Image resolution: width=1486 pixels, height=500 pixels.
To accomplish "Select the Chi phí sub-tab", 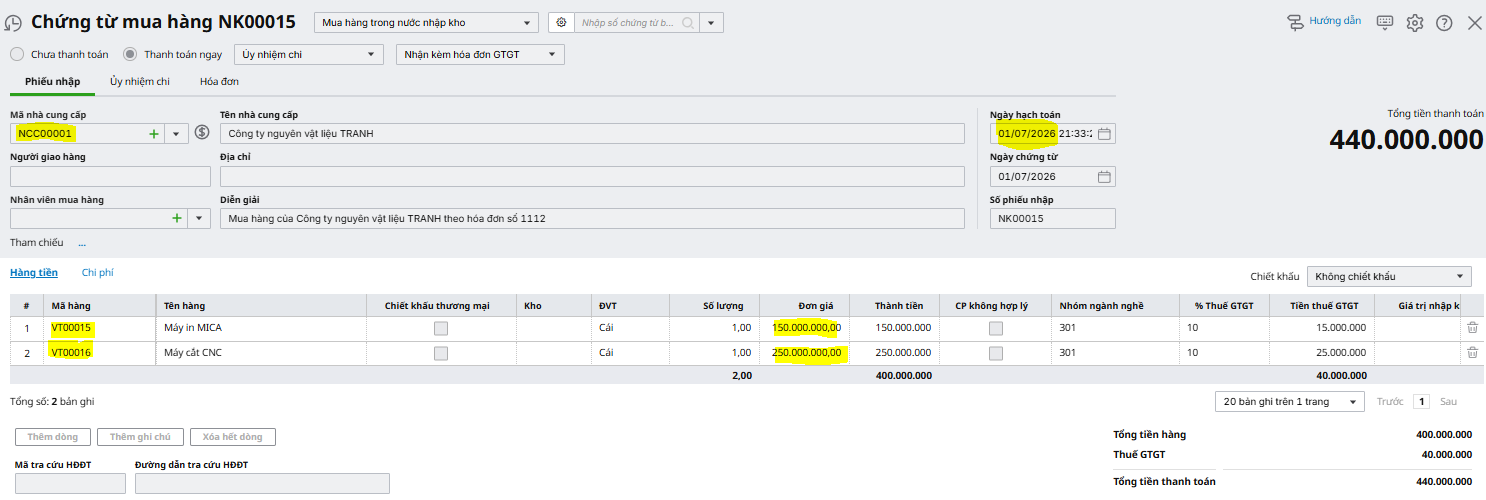I will tap(97, 272).
